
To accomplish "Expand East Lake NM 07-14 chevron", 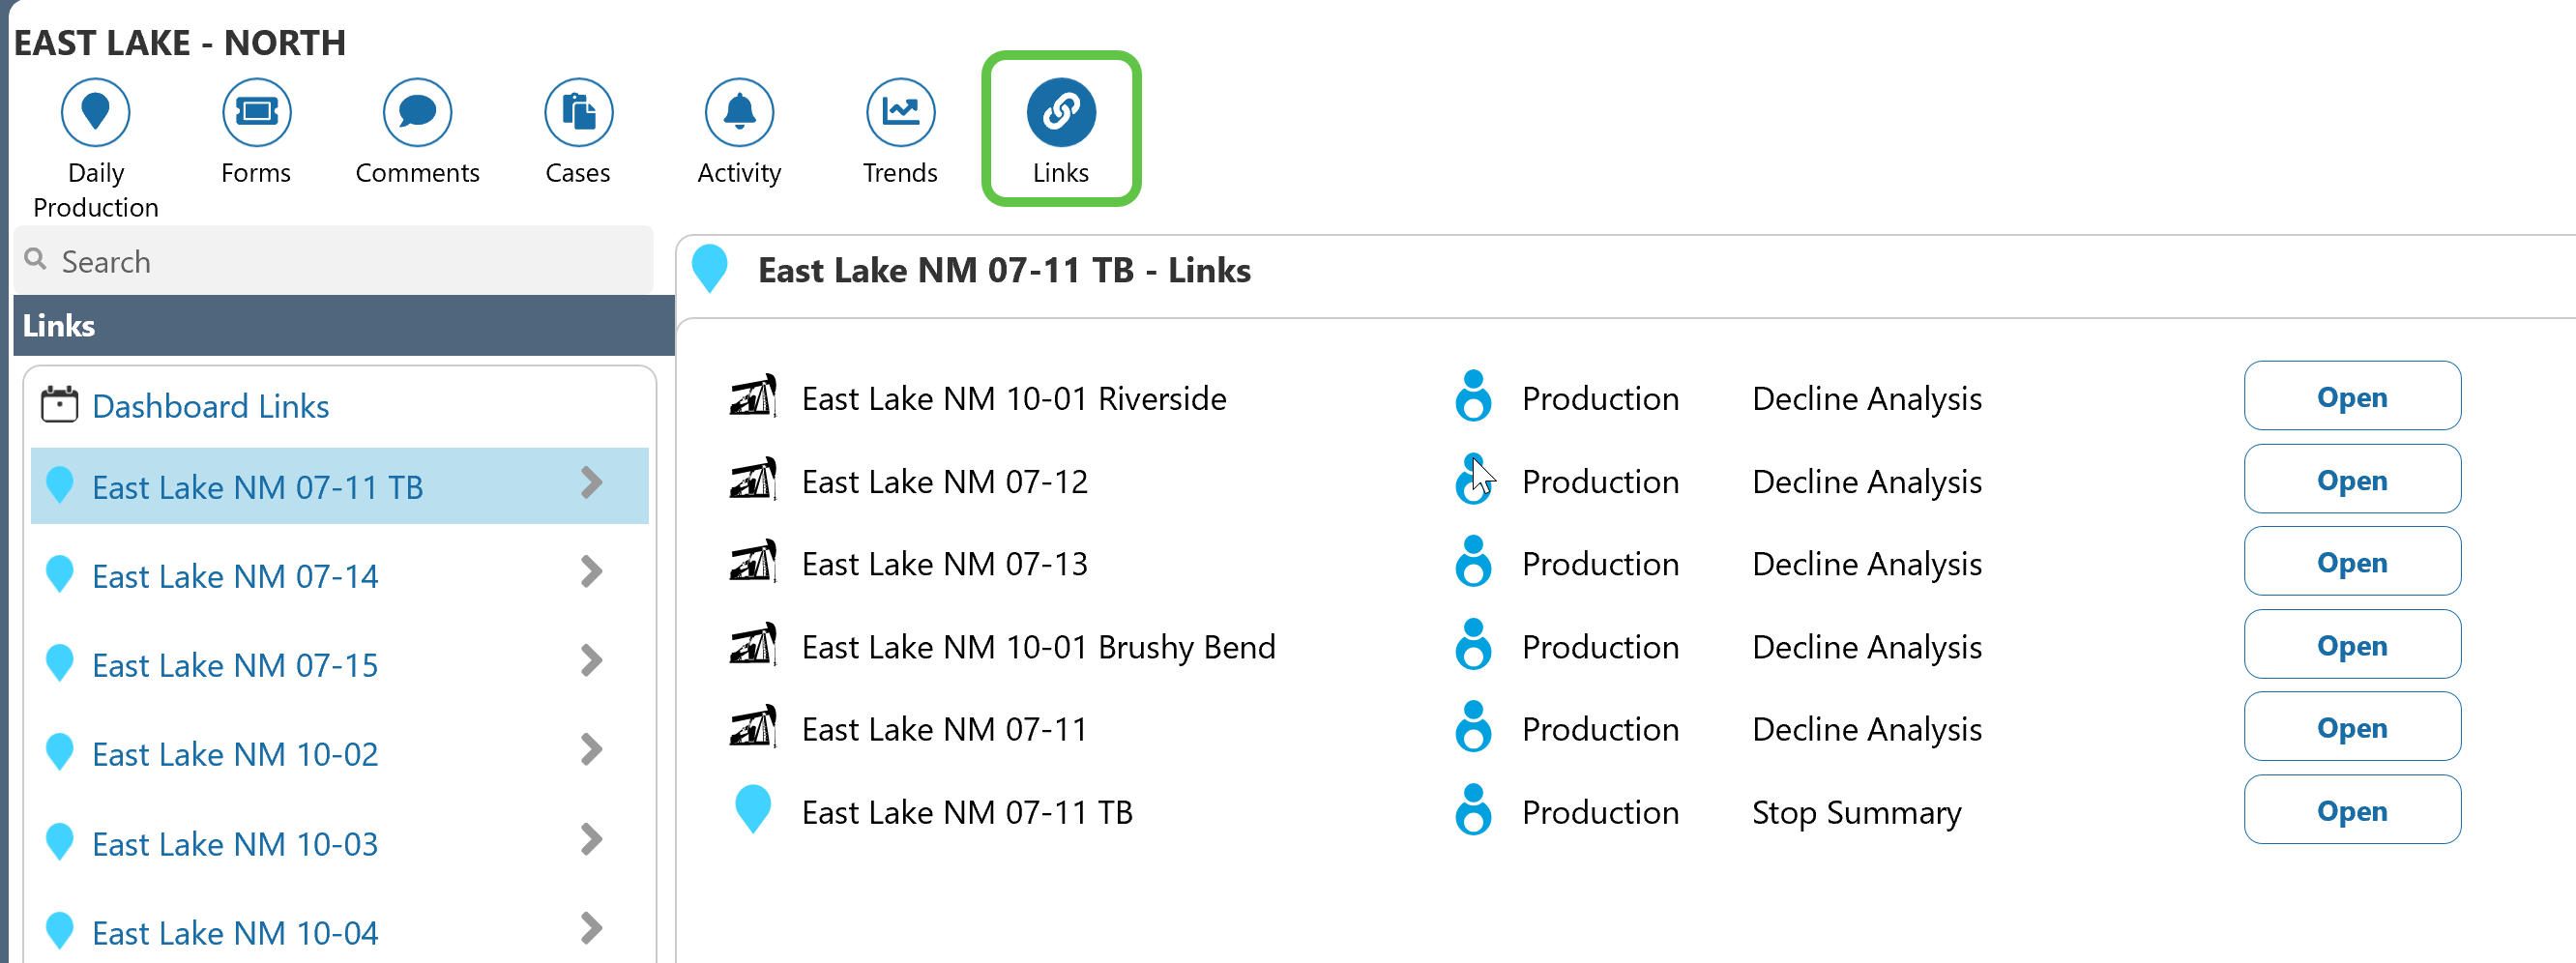I will point(592,573).
